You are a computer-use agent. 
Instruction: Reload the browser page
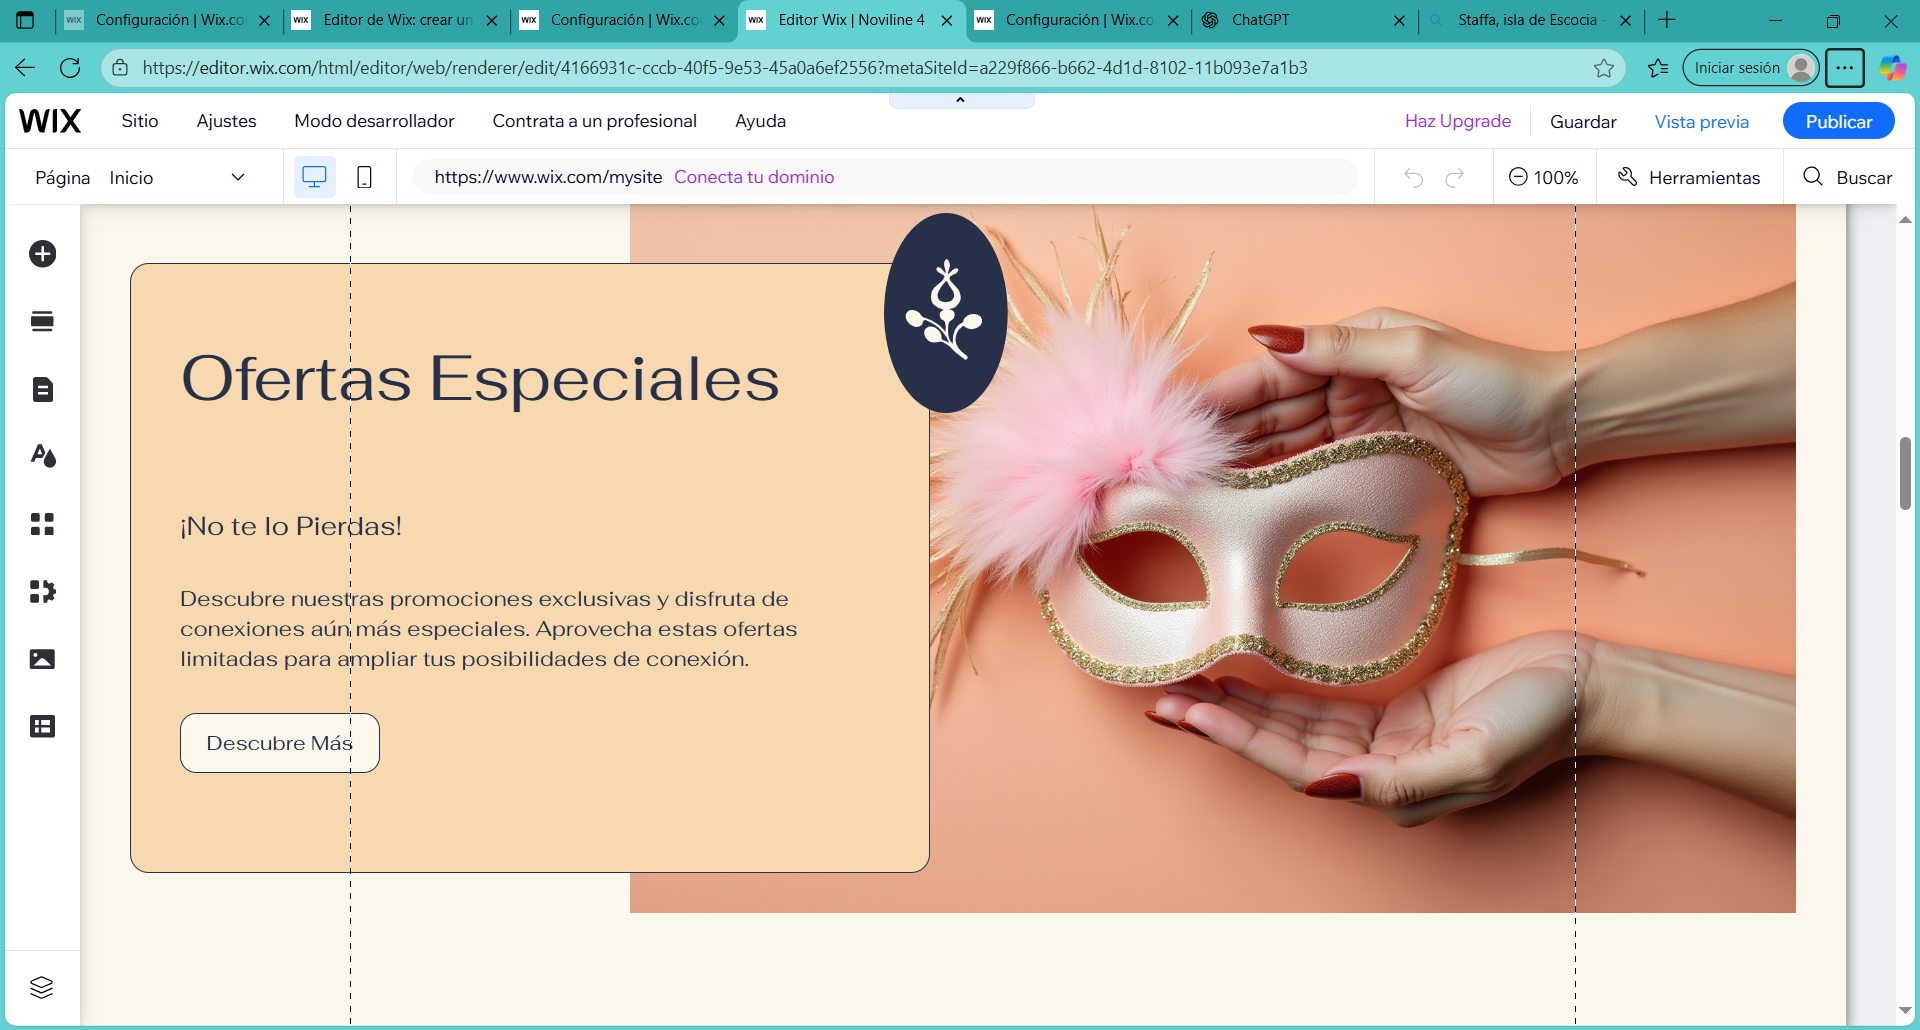pos(70,68)
